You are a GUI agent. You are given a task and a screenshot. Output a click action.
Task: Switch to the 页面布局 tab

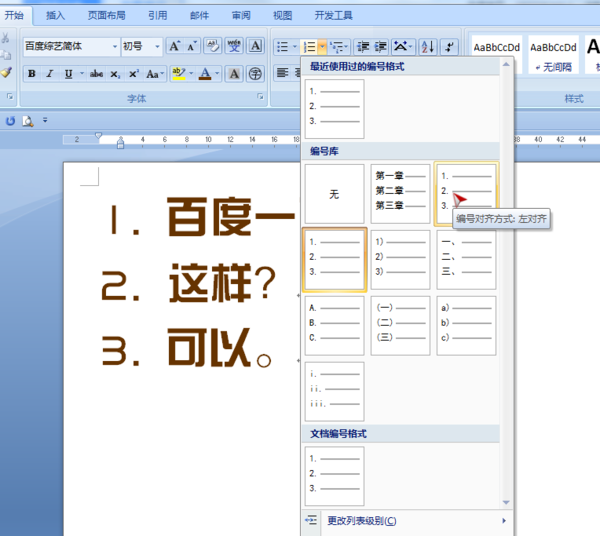pyautogui.click(x=106, y=15)
